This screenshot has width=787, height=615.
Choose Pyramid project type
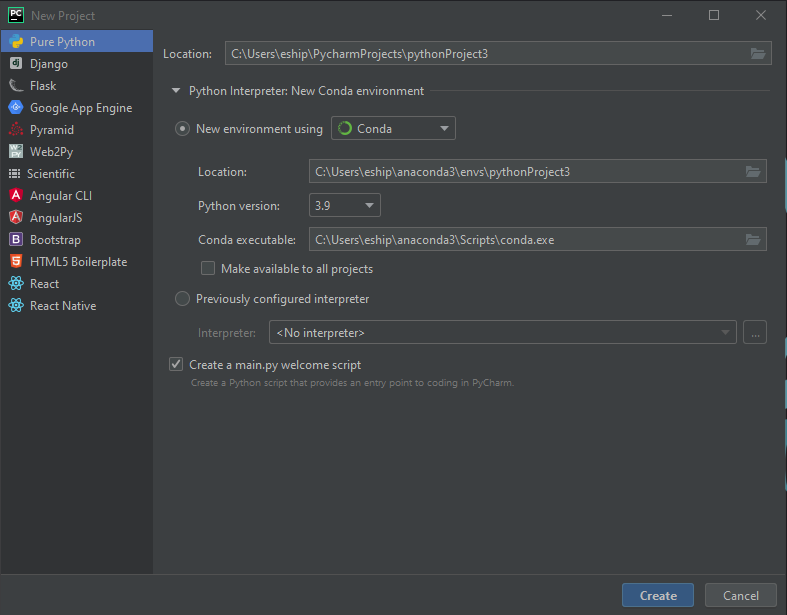point(77,130)
